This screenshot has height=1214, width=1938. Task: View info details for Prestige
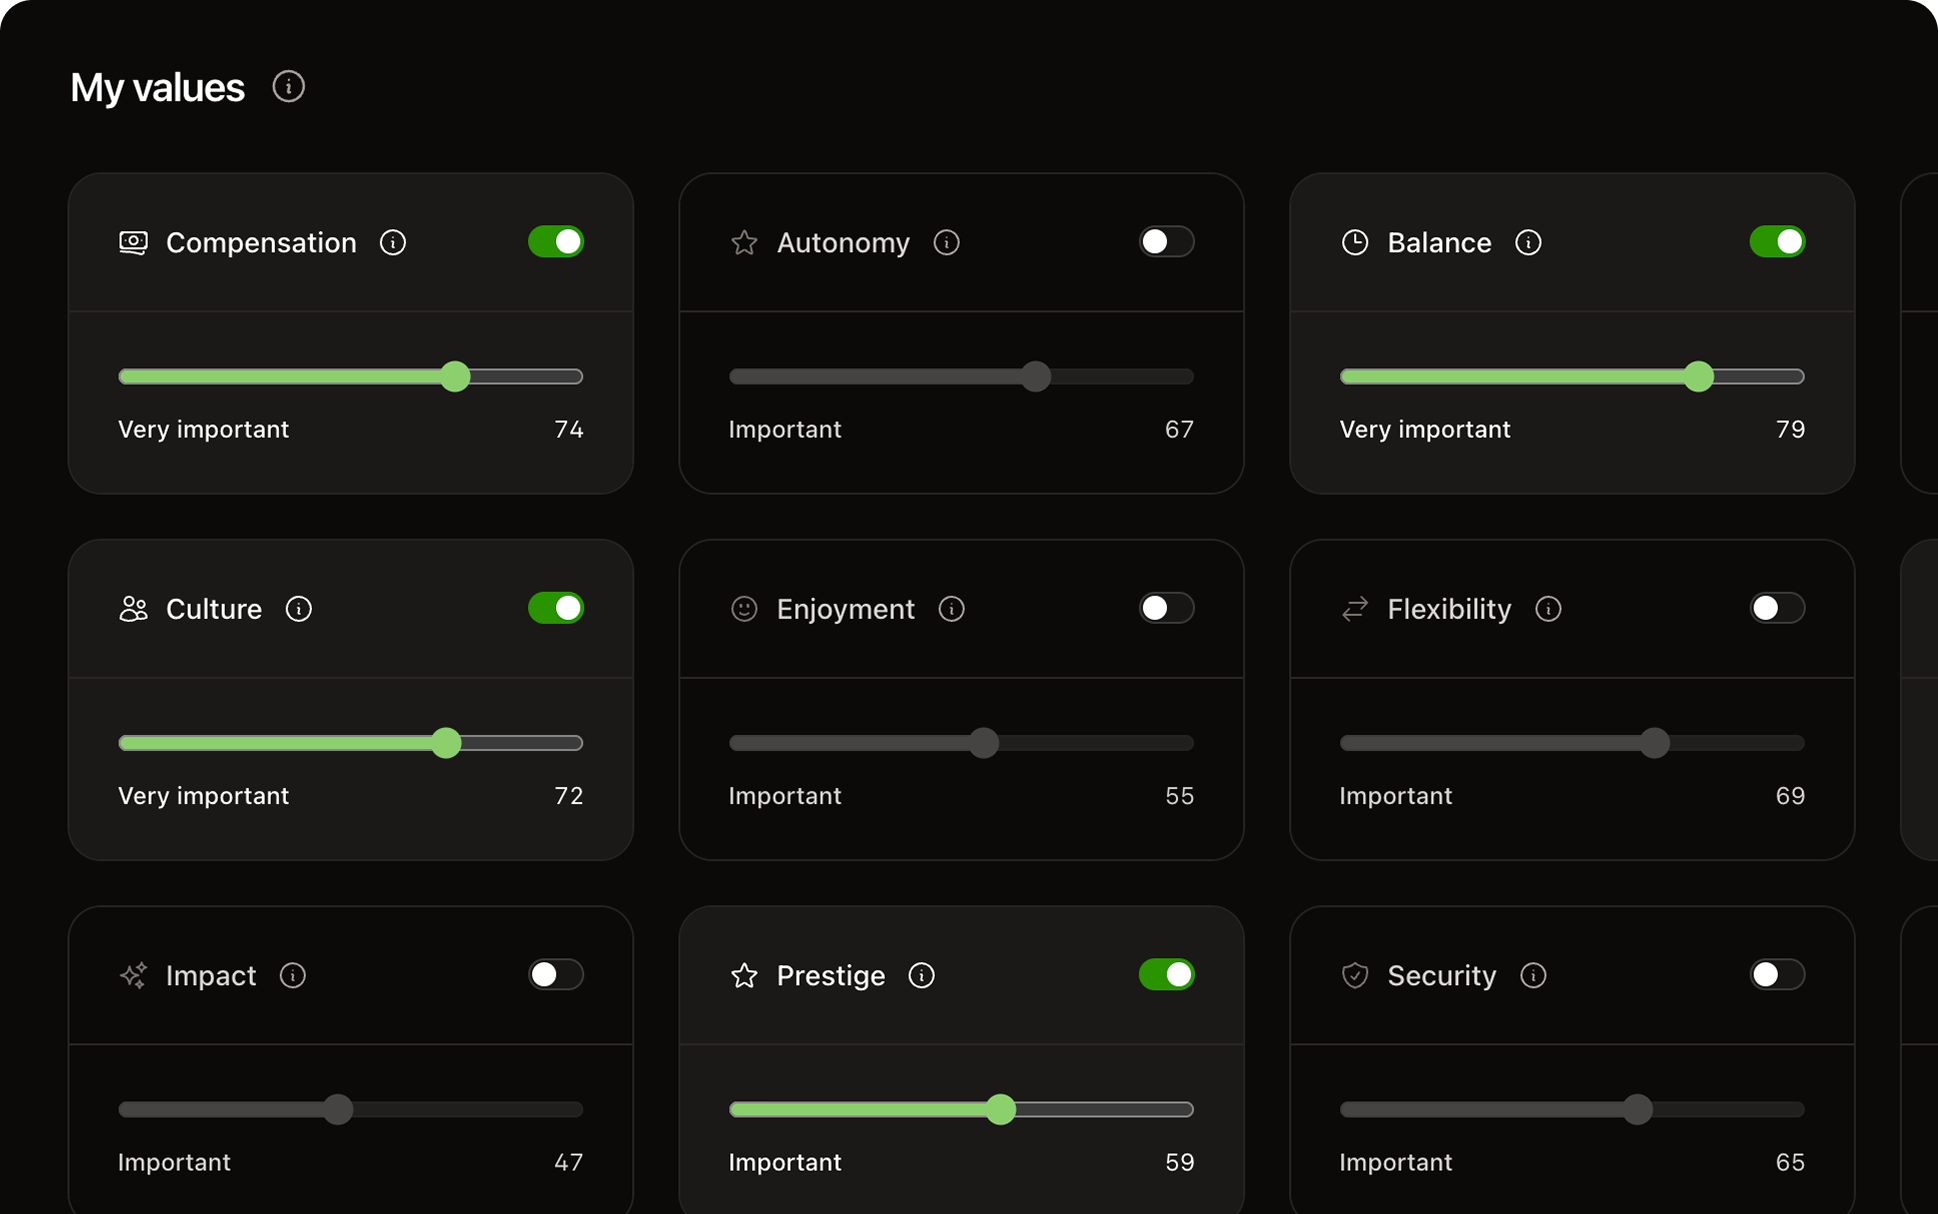pos(921,975)
